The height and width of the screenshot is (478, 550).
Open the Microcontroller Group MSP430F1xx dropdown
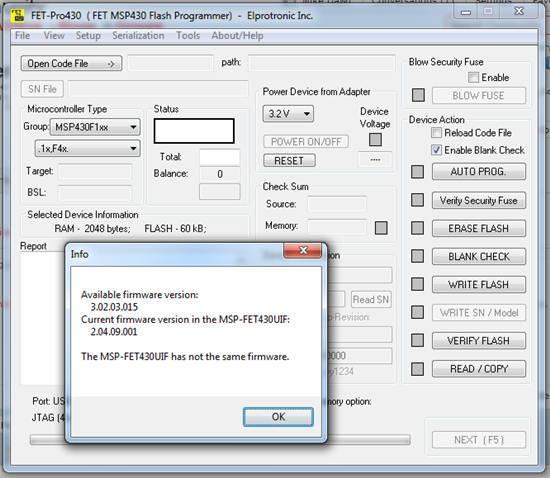coord(95,127)
